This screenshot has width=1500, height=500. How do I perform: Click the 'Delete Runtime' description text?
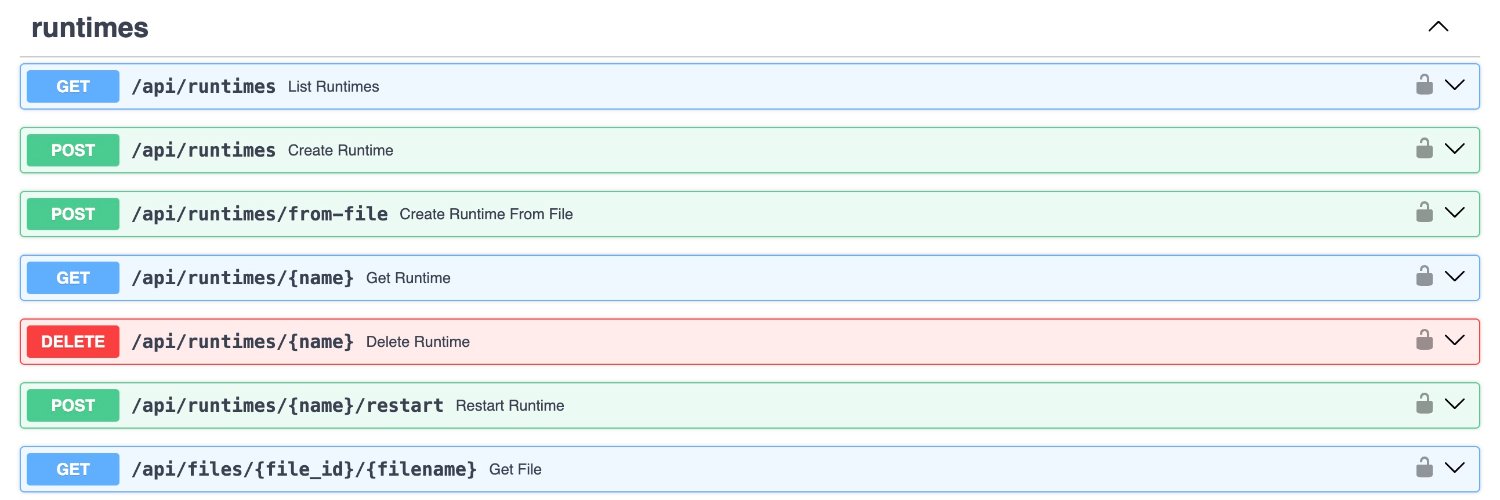418,343
